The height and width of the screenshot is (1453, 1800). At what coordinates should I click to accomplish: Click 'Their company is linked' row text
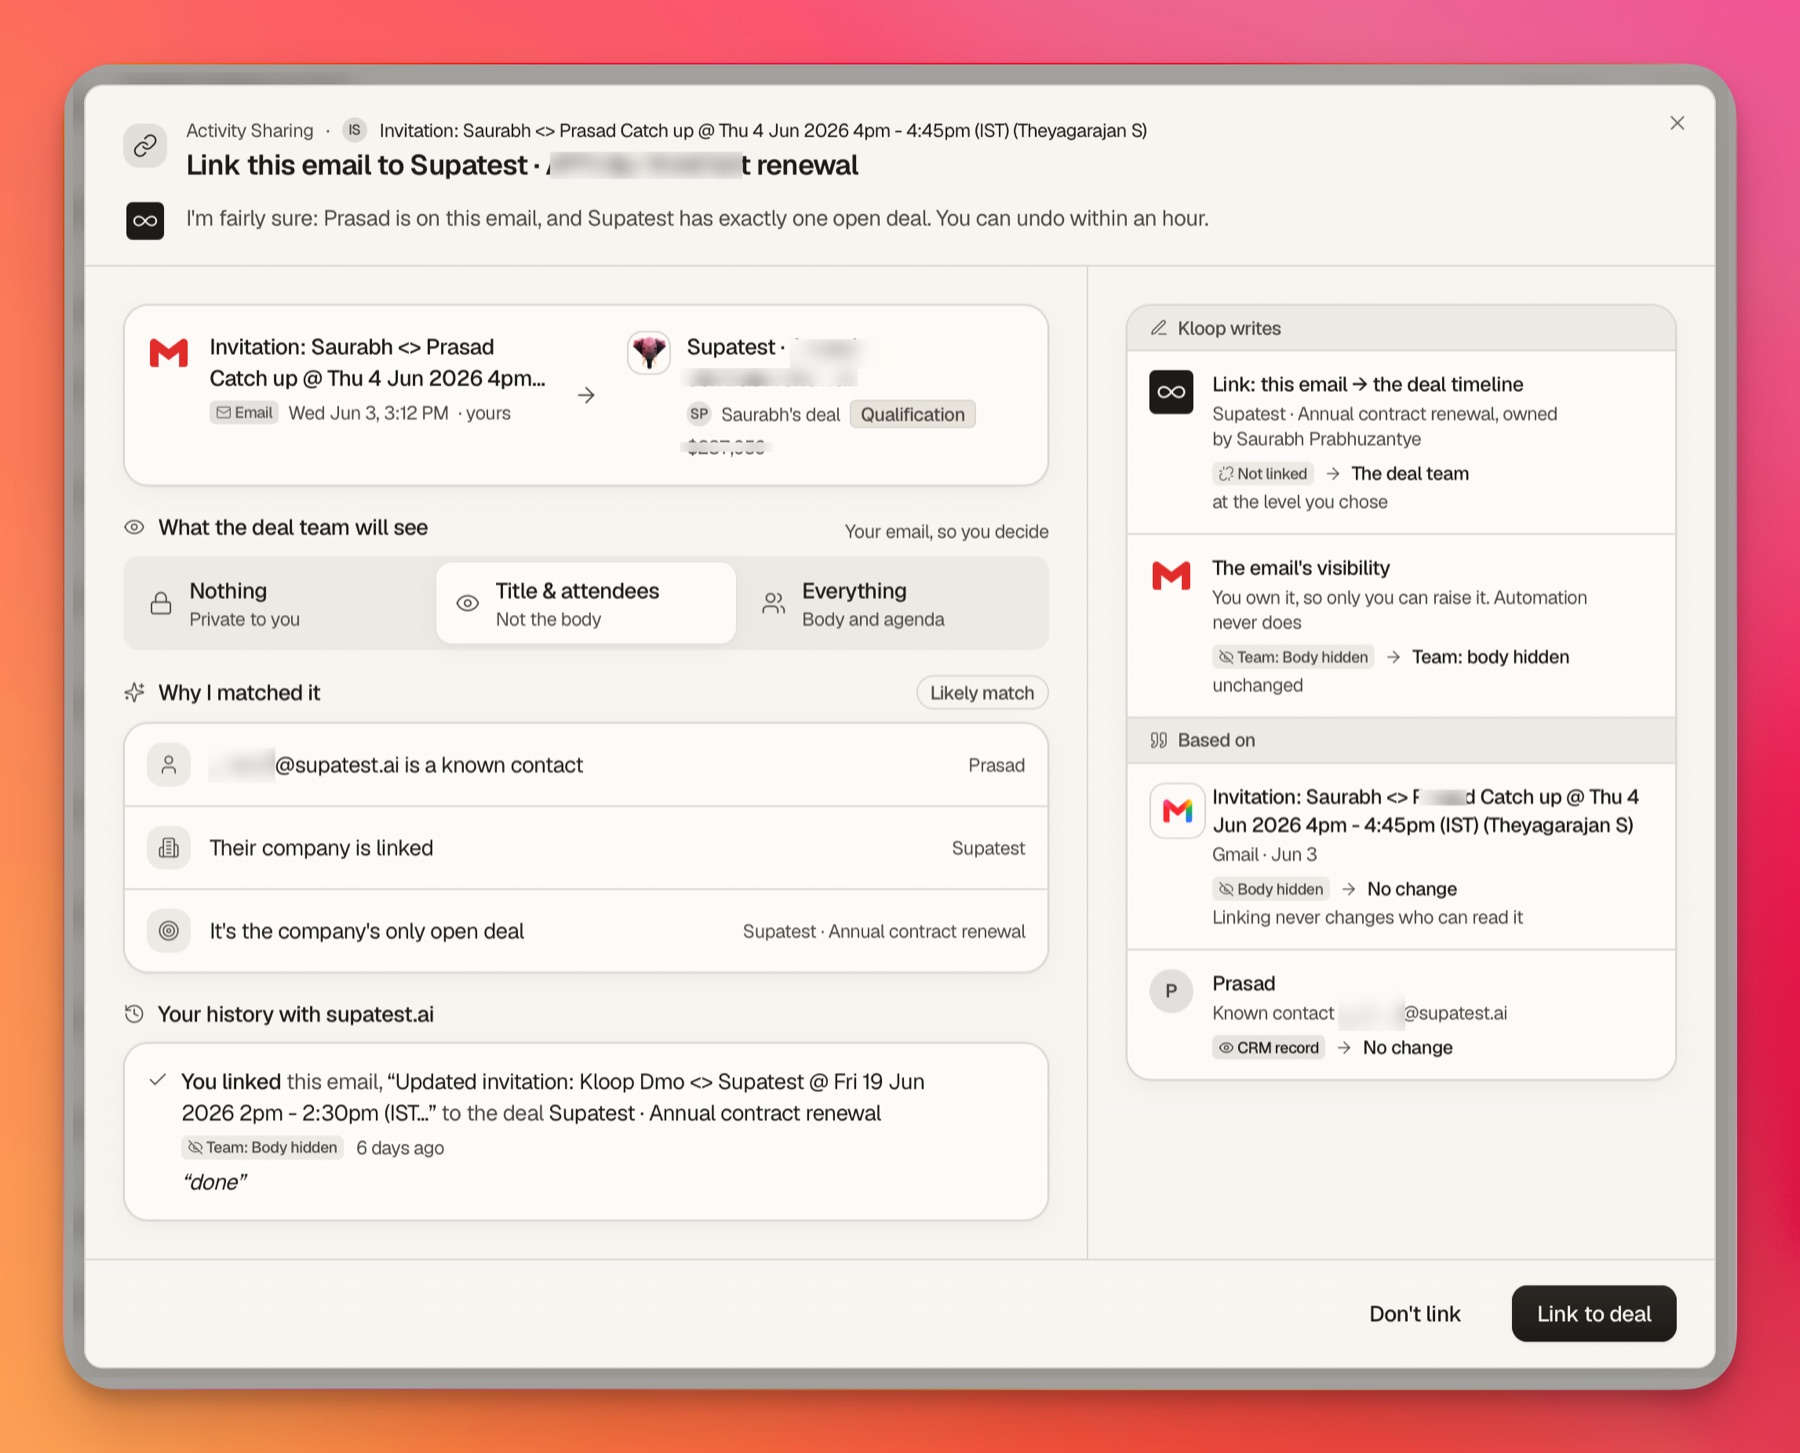pyautogui.click(x=321, y=848)
